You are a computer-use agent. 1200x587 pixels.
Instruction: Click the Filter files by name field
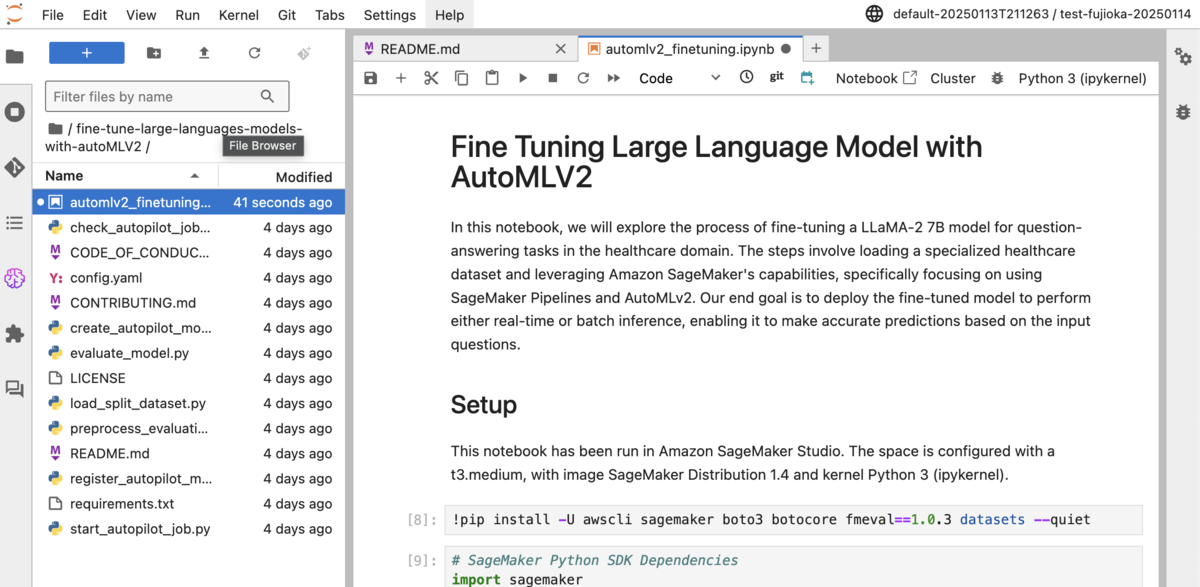(x=167, y=96)
